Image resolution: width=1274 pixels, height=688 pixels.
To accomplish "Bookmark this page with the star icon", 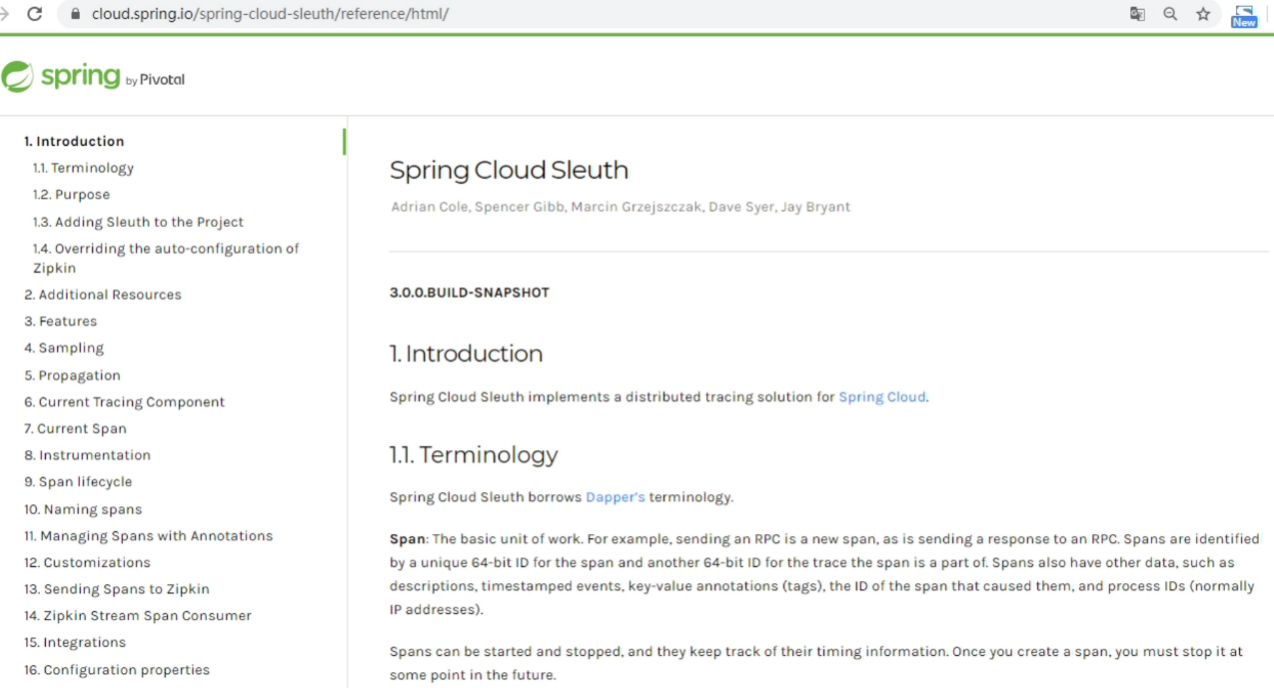I will (1203, 14).
